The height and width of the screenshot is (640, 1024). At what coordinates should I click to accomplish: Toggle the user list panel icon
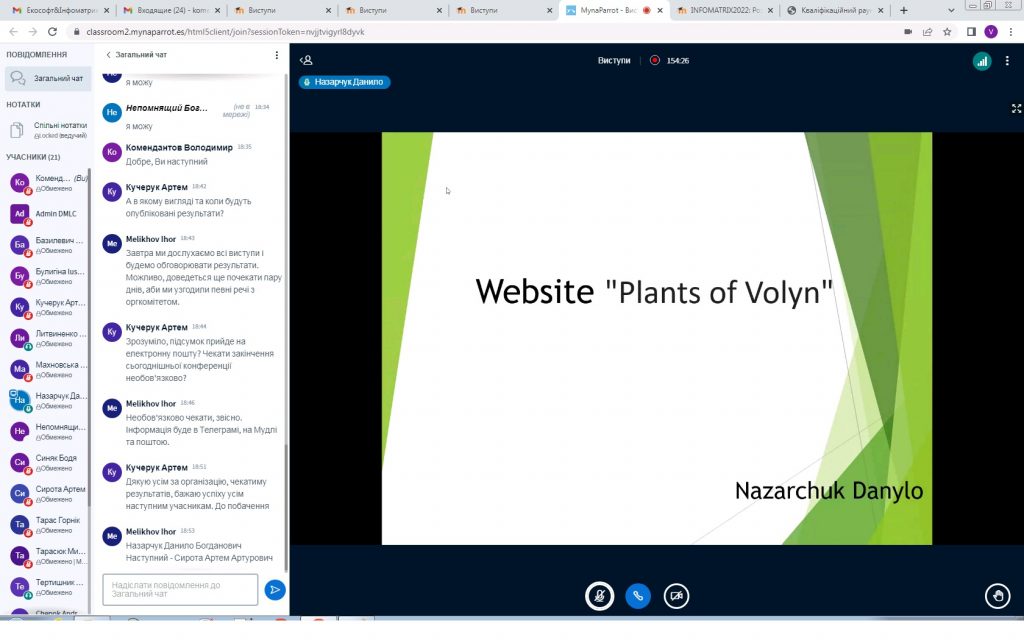pyautogui.click(x=307, y=60)
